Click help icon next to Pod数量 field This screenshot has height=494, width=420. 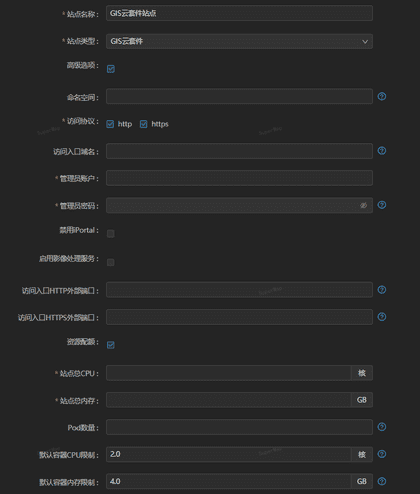[382, 427]
